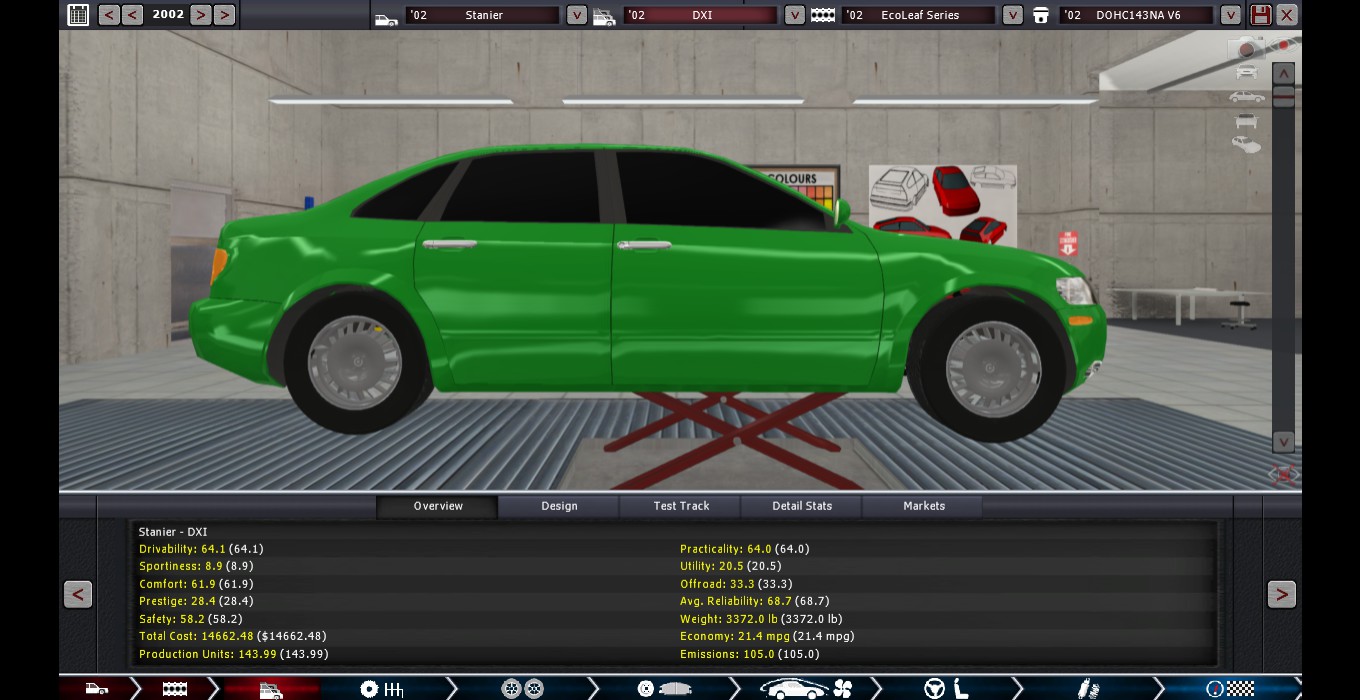Select the EcoLeaf Series name field

coord(919,16)
